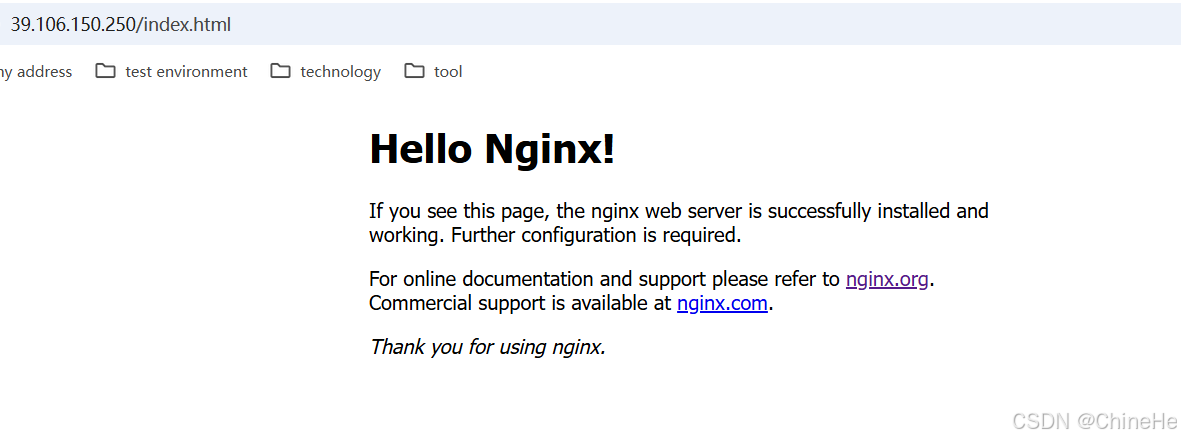
Task: Open the nginx.org documentation link
Action: tap(887, 279)
